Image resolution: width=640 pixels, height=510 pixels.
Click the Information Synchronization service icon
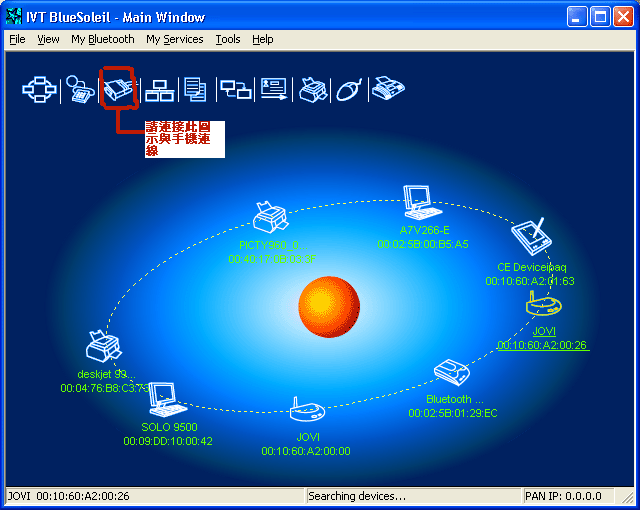pyautogui.click(x=236, y=89)
